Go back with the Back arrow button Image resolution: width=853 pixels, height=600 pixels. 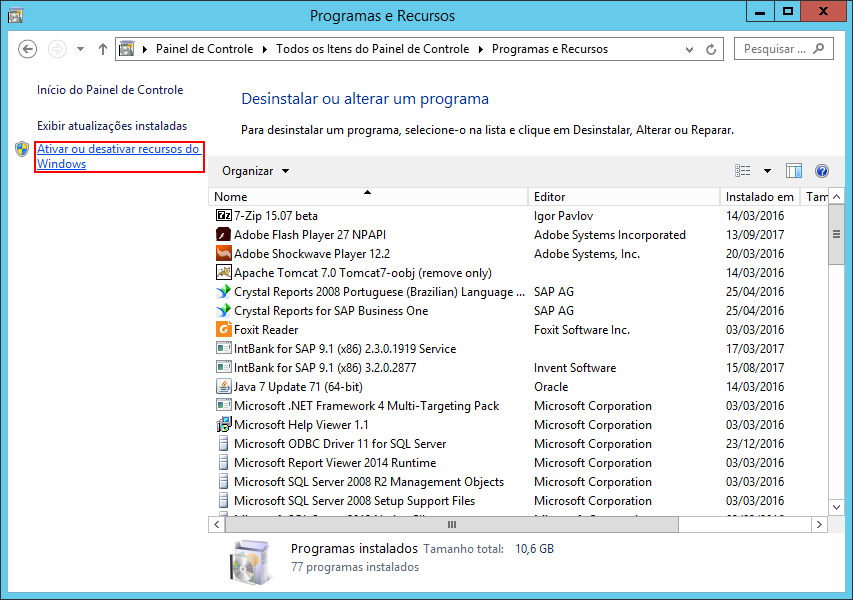click(x=27, y=49)
